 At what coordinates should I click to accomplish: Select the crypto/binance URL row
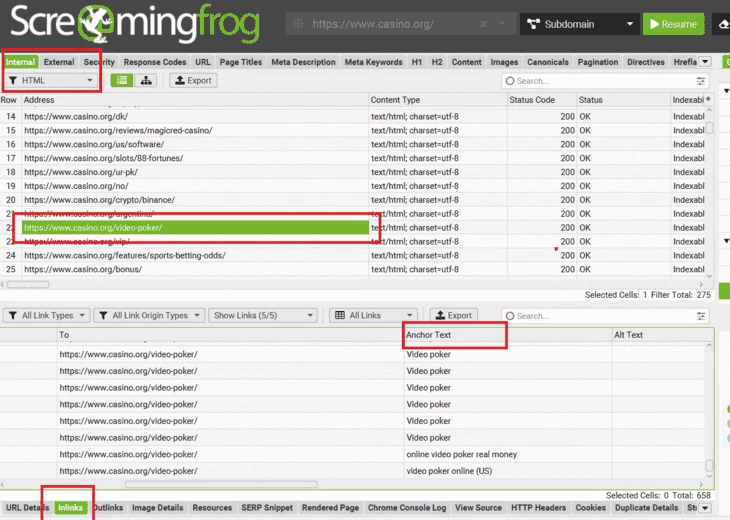pos(195,200)
